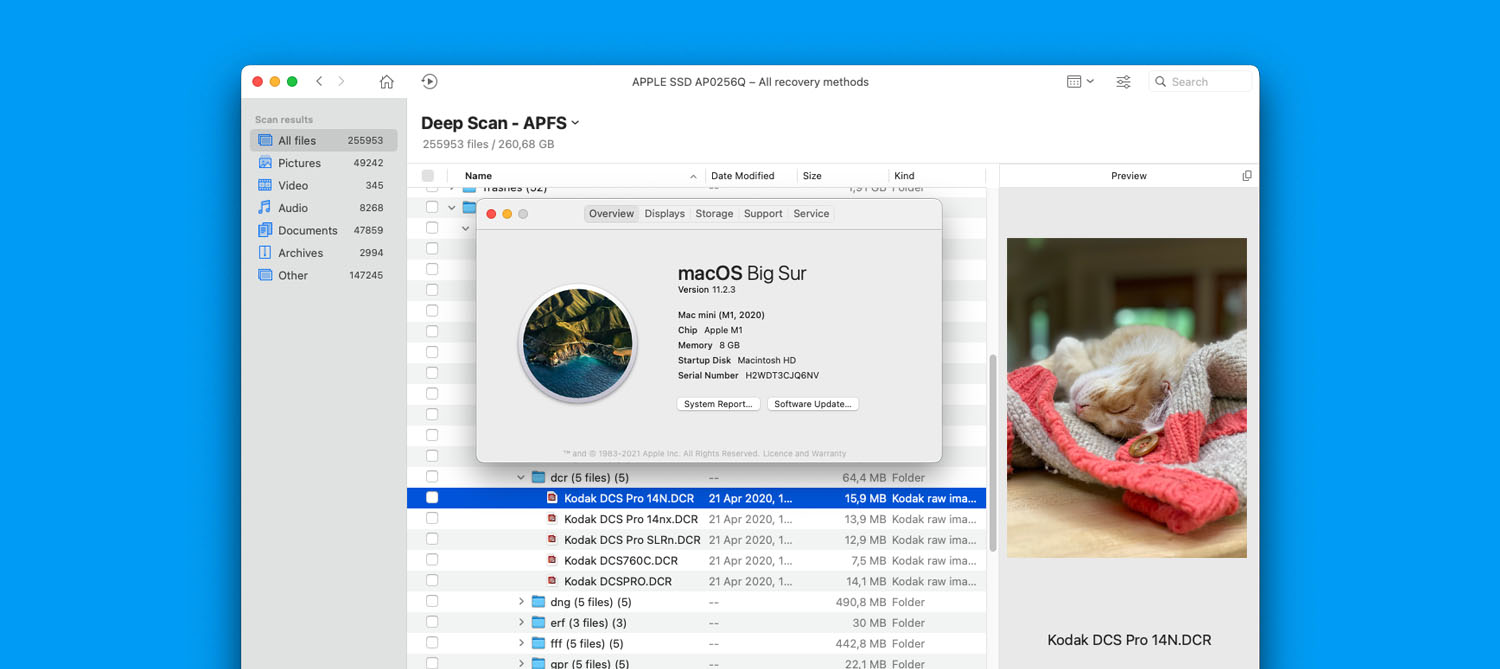Select the Other category icon
Viewport: 1500px width, 669px height.
(x=265, y=275)
